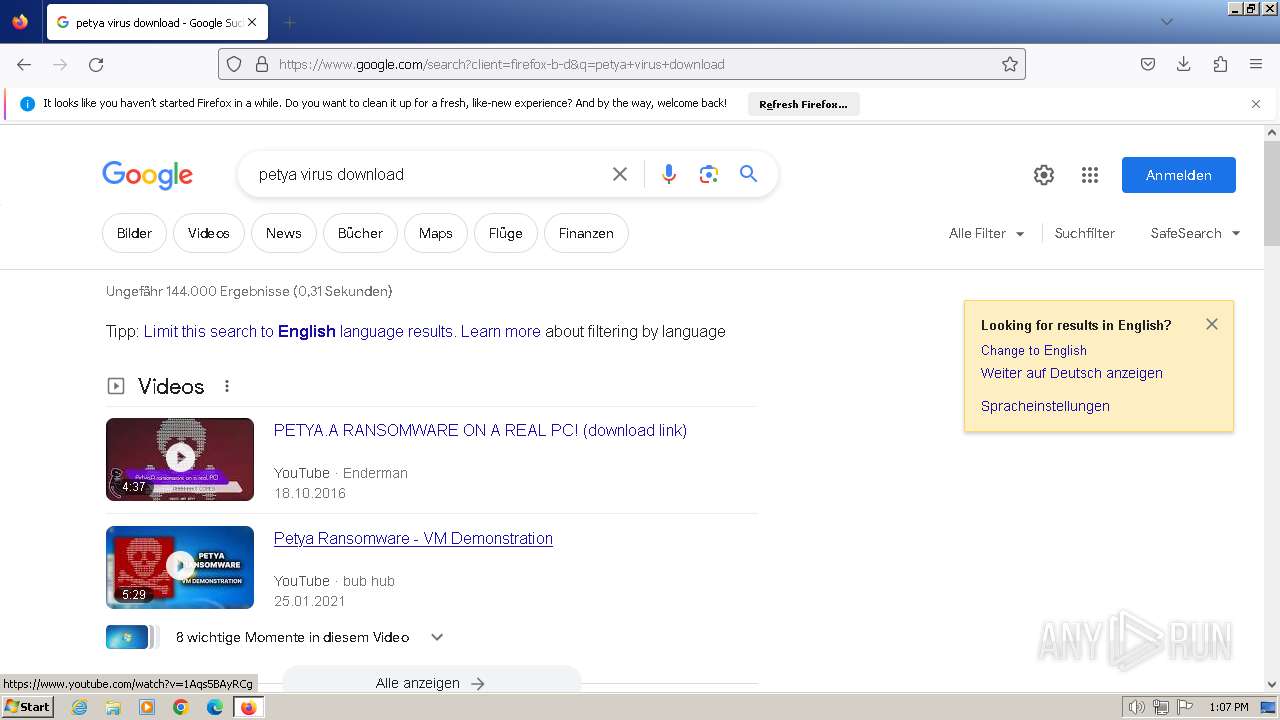Click the tracking protection shield icon

coord(234,64)
